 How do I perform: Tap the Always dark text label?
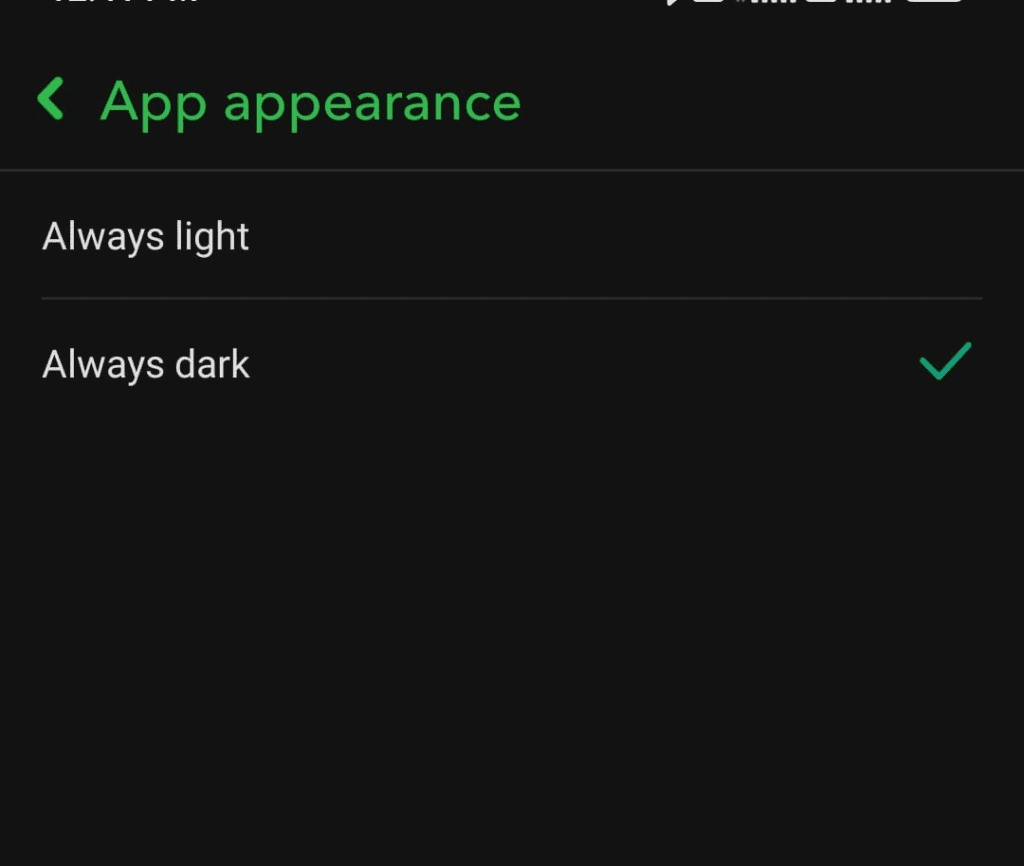146,363
